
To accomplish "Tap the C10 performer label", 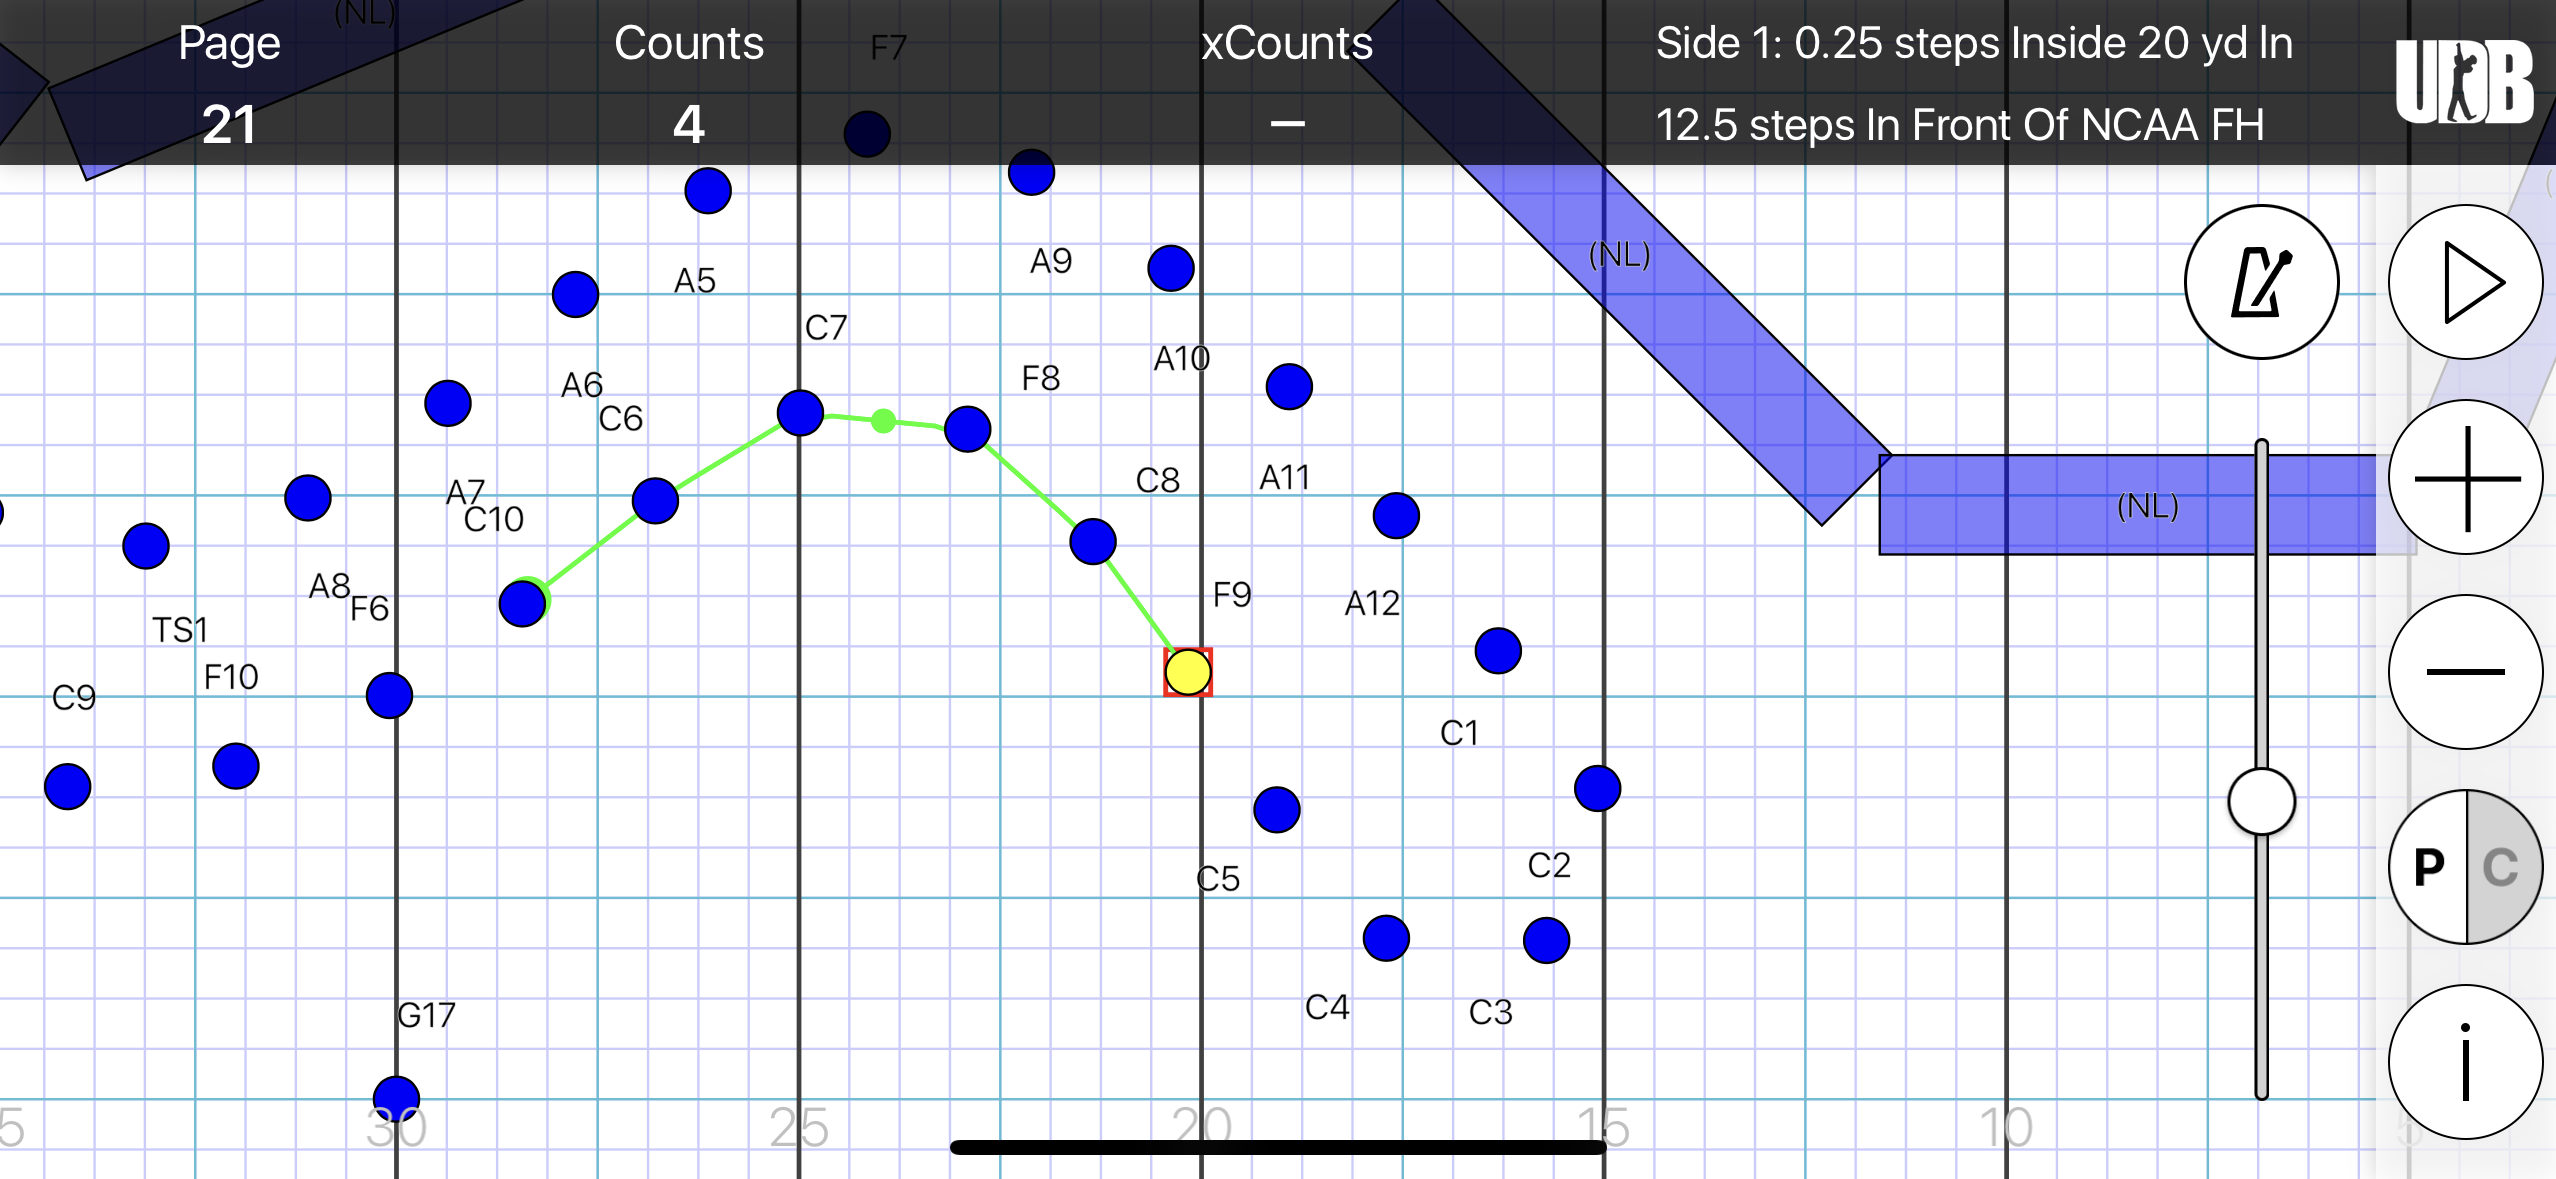I will 494,520.
